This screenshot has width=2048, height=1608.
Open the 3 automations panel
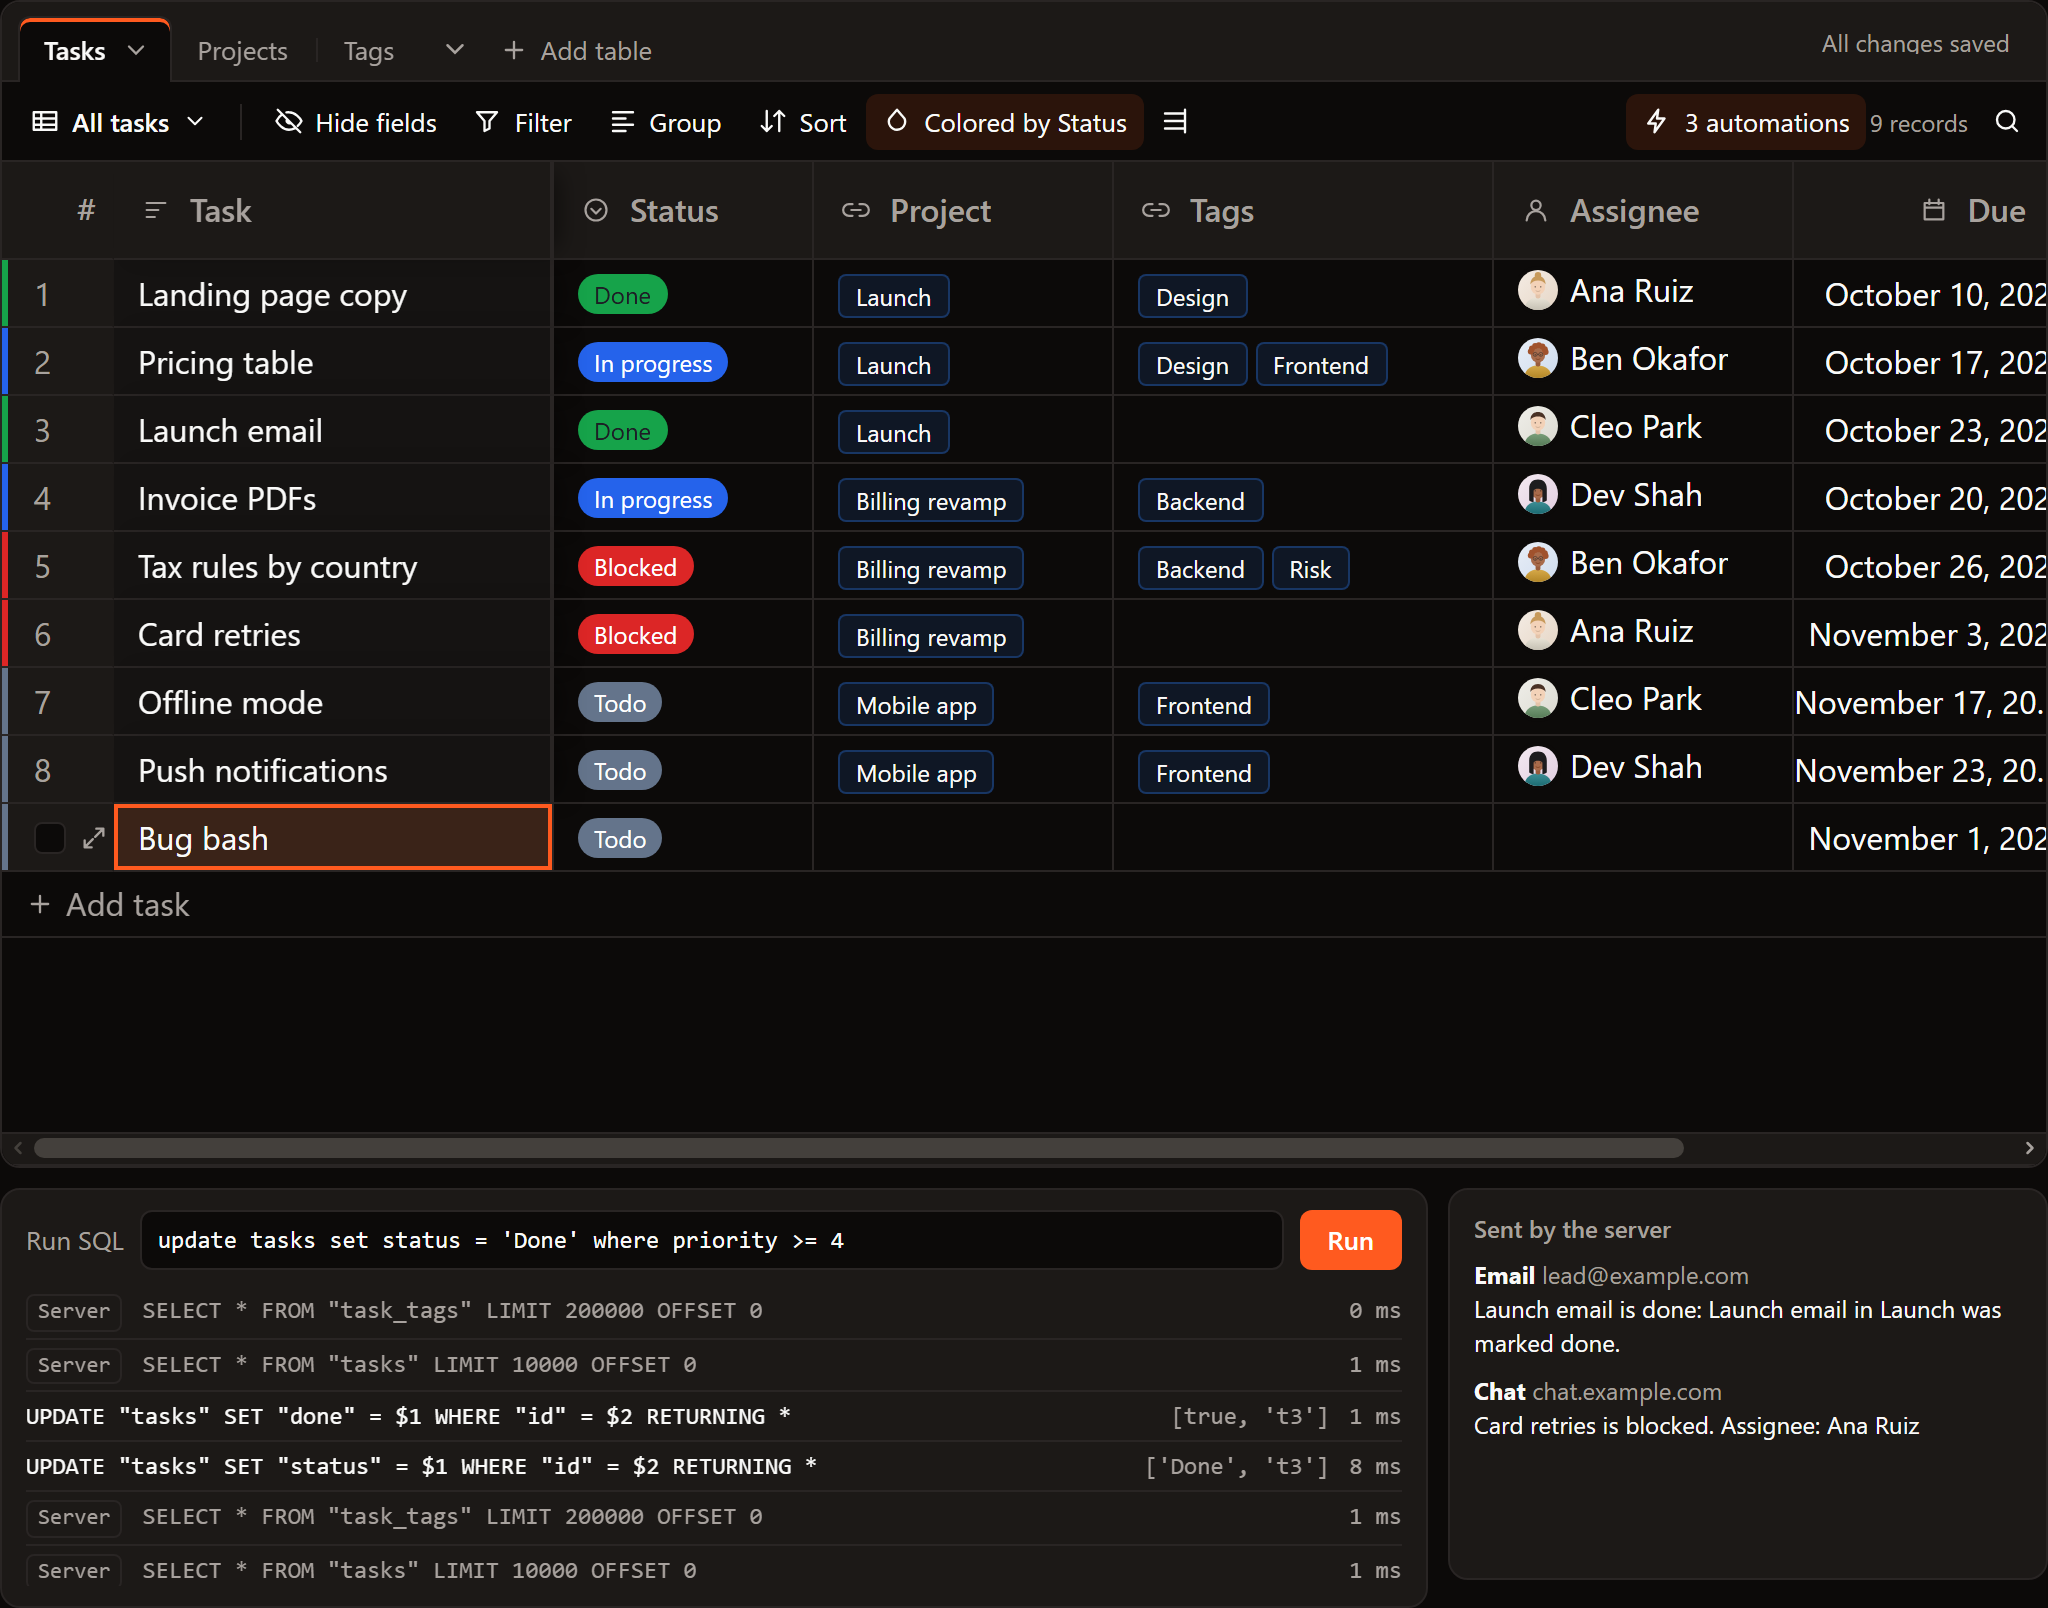pos(1745,122)
